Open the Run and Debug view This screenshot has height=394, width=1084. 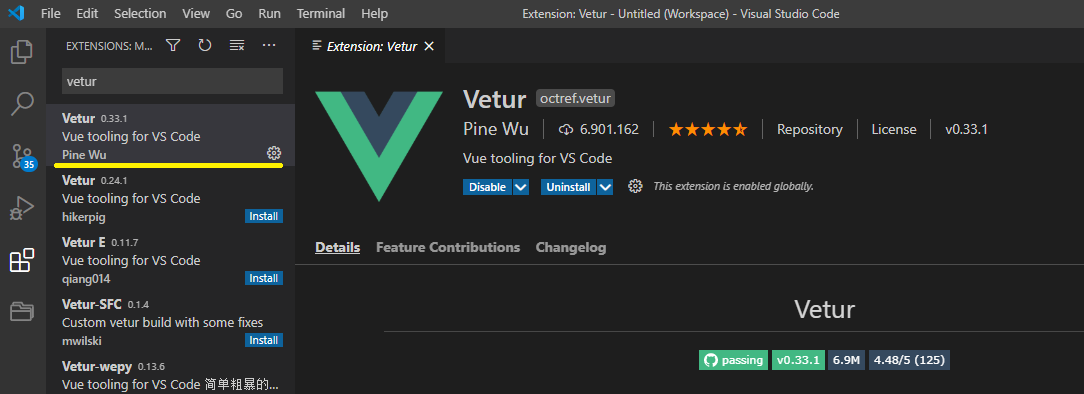click(22, 208)
